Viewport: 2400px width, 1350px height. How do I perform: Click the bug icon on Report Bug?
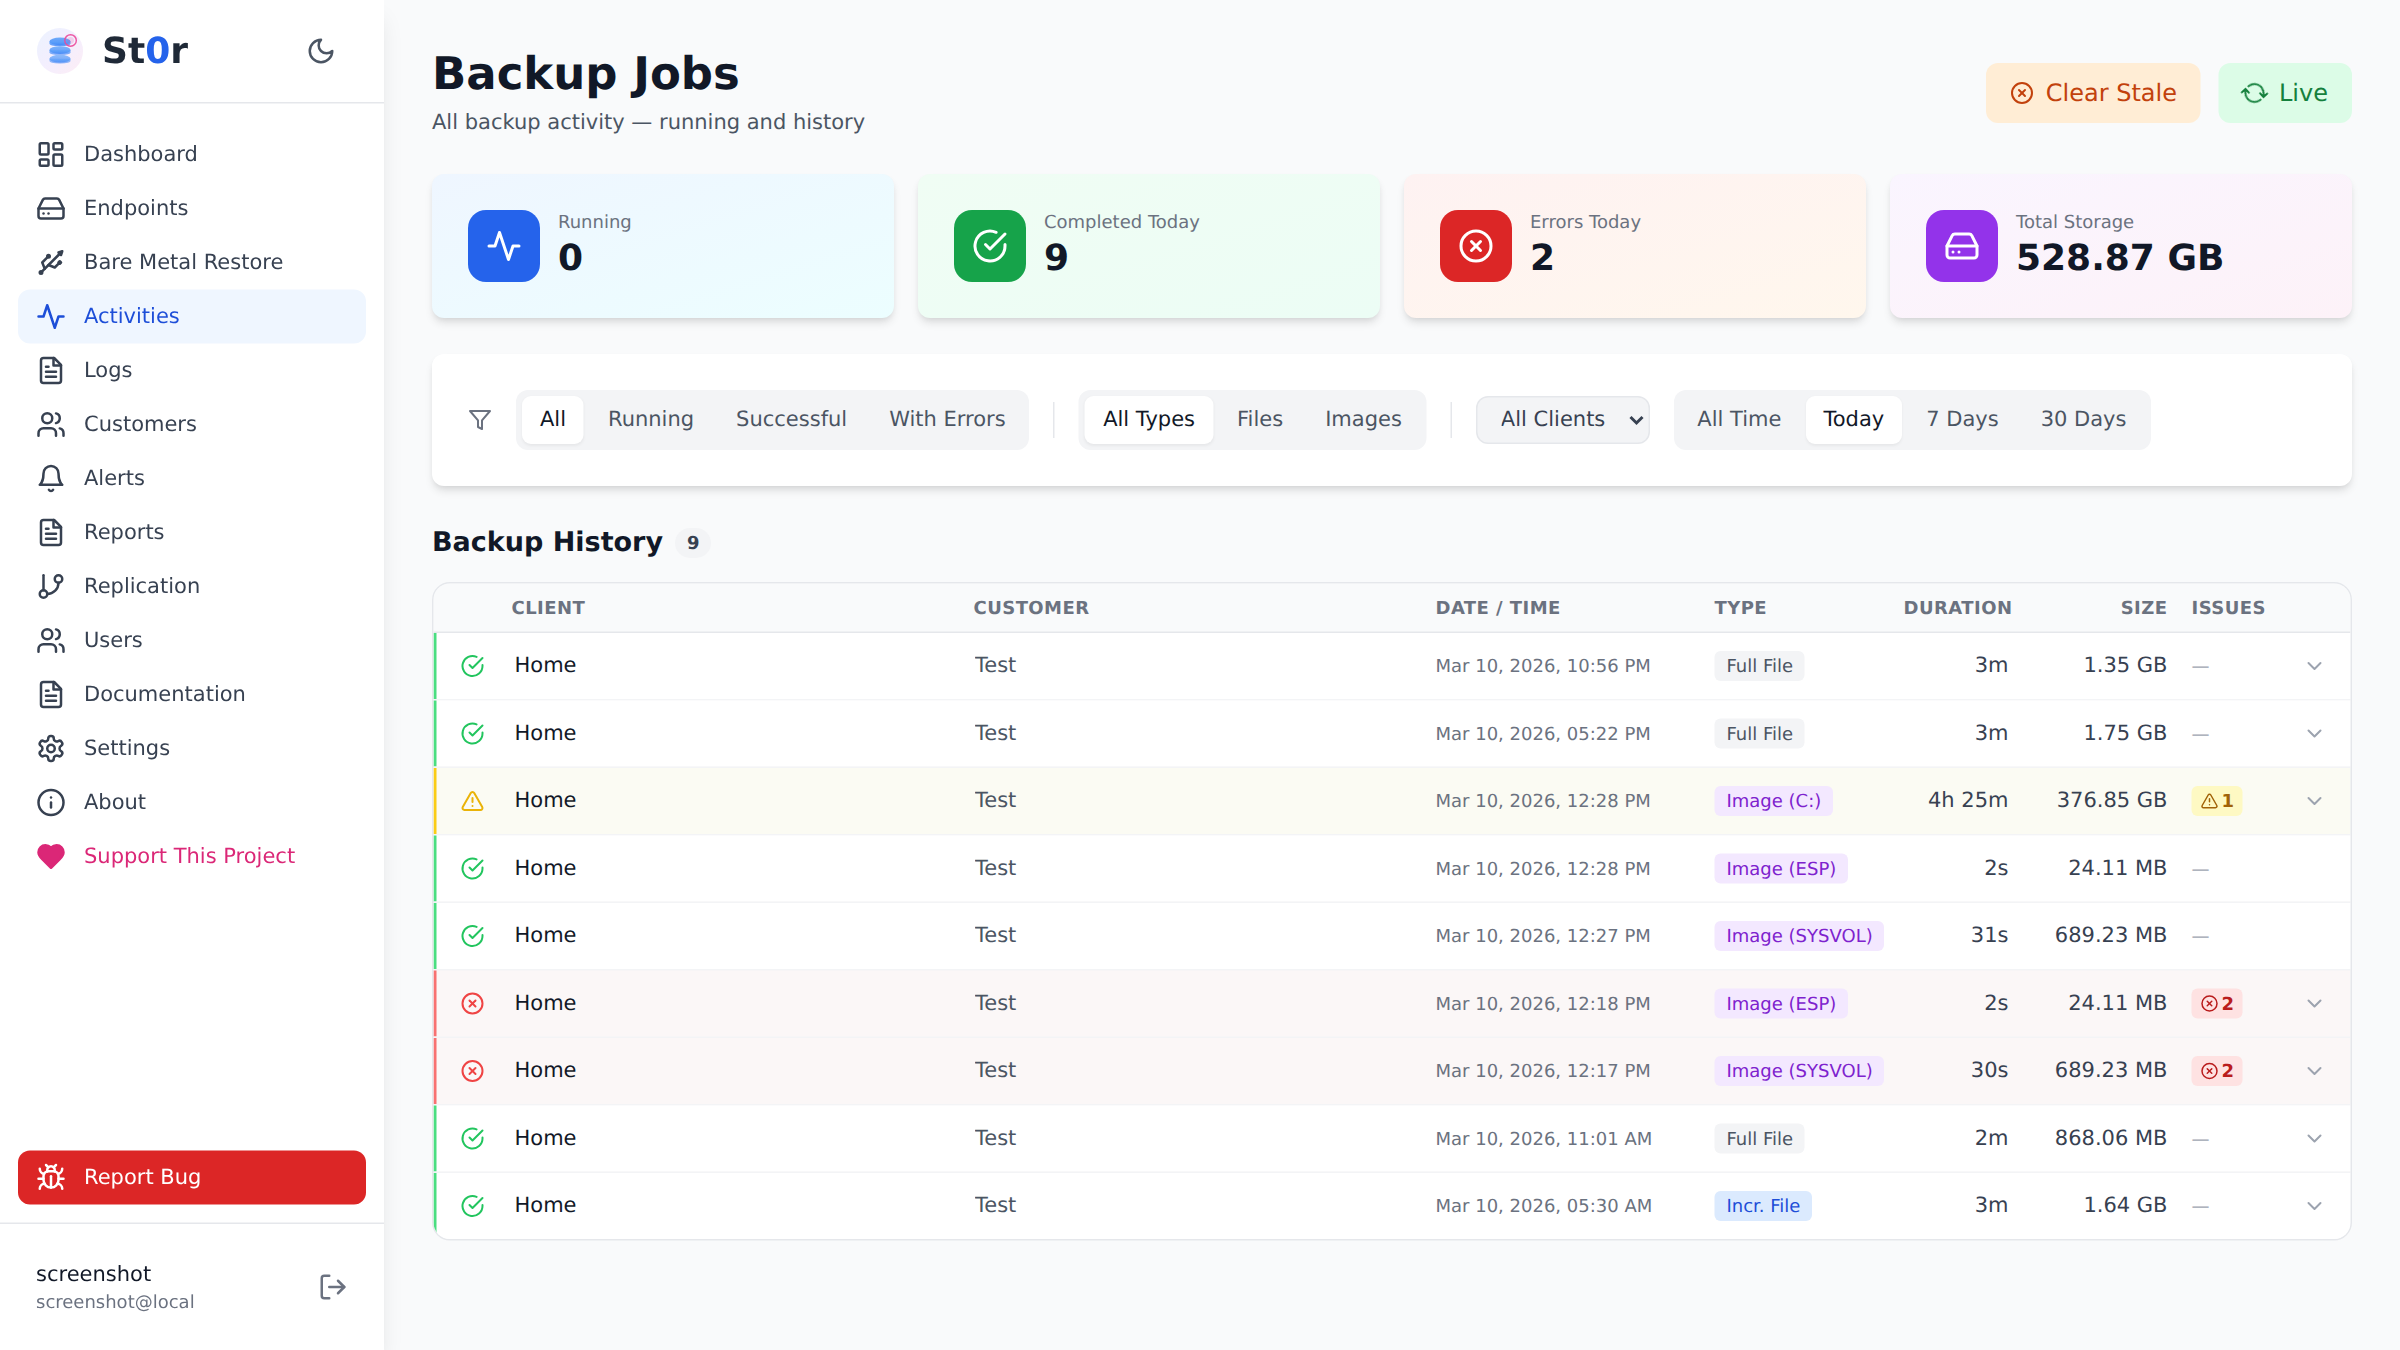click(52, 1177)
